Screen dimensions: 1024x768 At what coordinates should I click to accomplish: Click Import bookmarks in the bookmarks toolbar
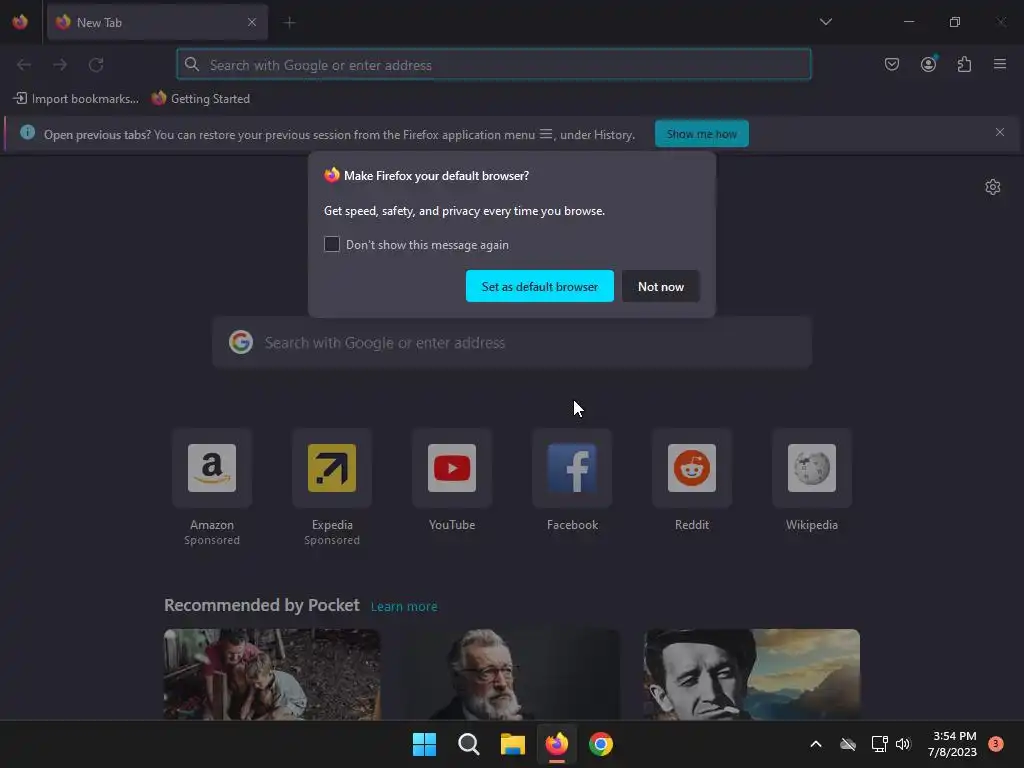(76, 99)
